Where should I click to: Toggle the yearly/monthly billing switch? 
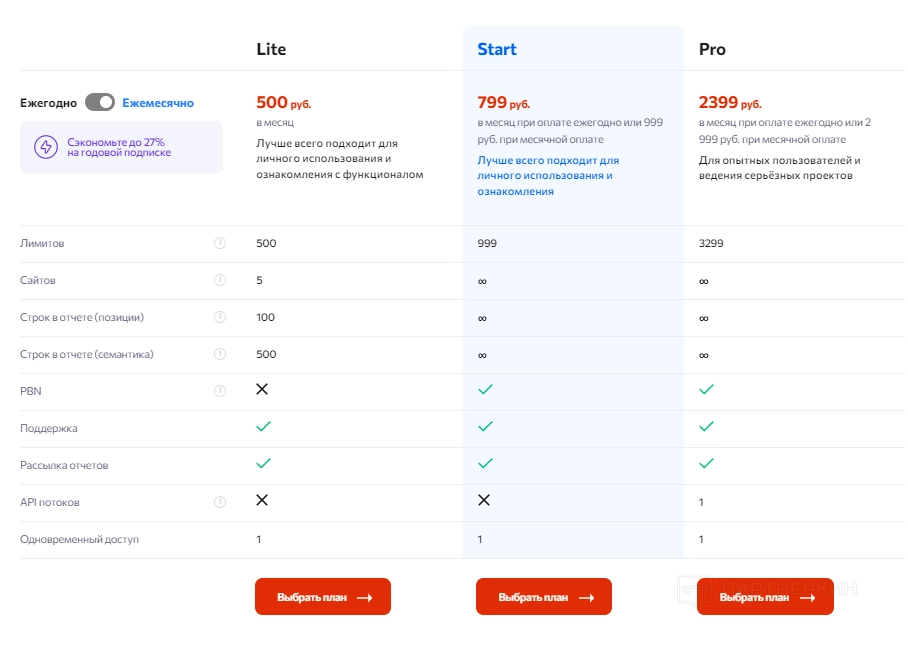[100, 102]
